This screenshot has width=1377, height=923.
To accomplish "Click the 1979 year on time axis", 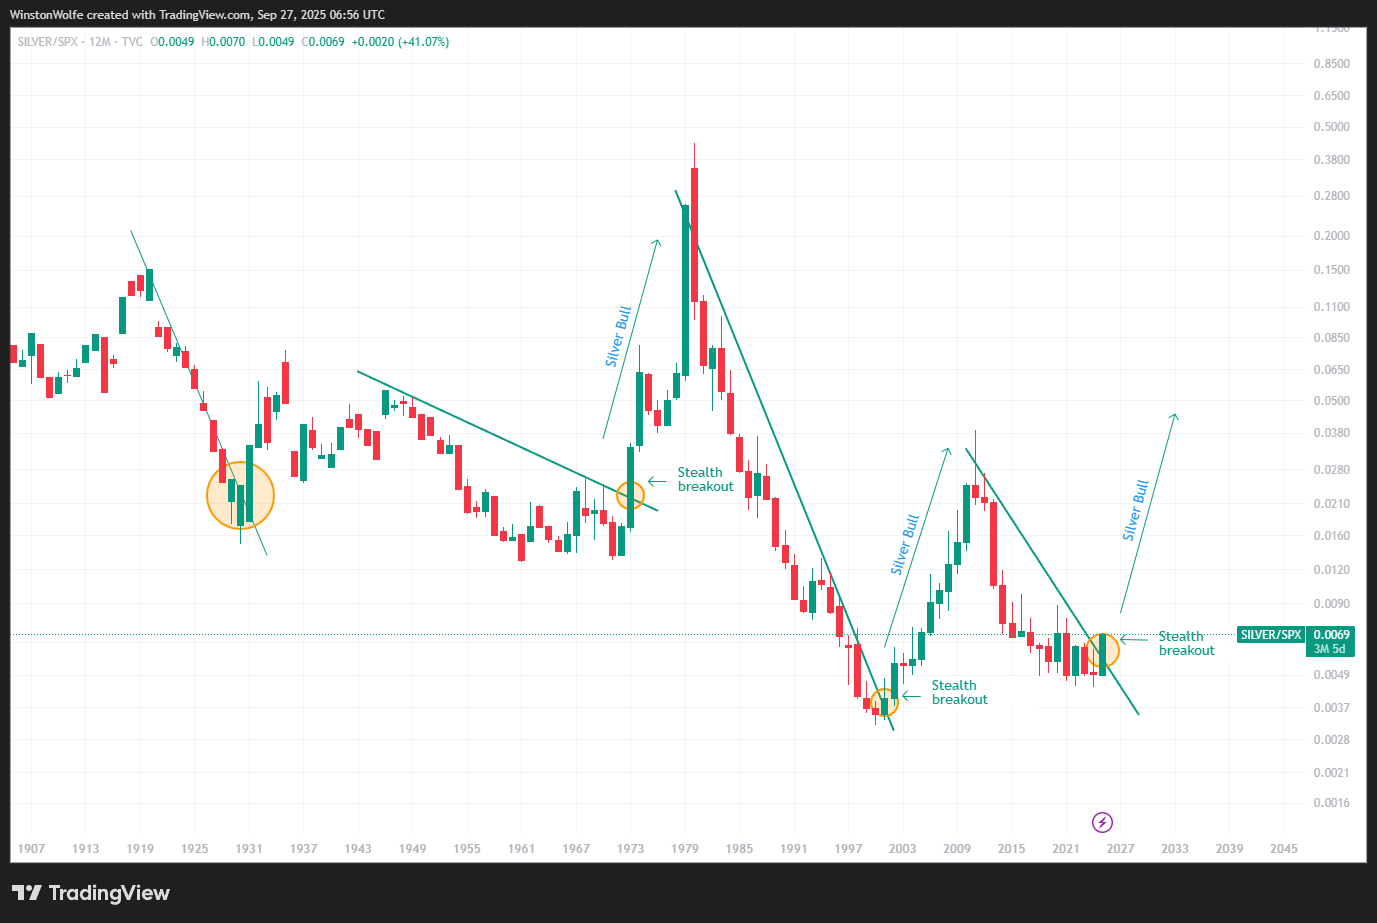I will coord(685,849).
